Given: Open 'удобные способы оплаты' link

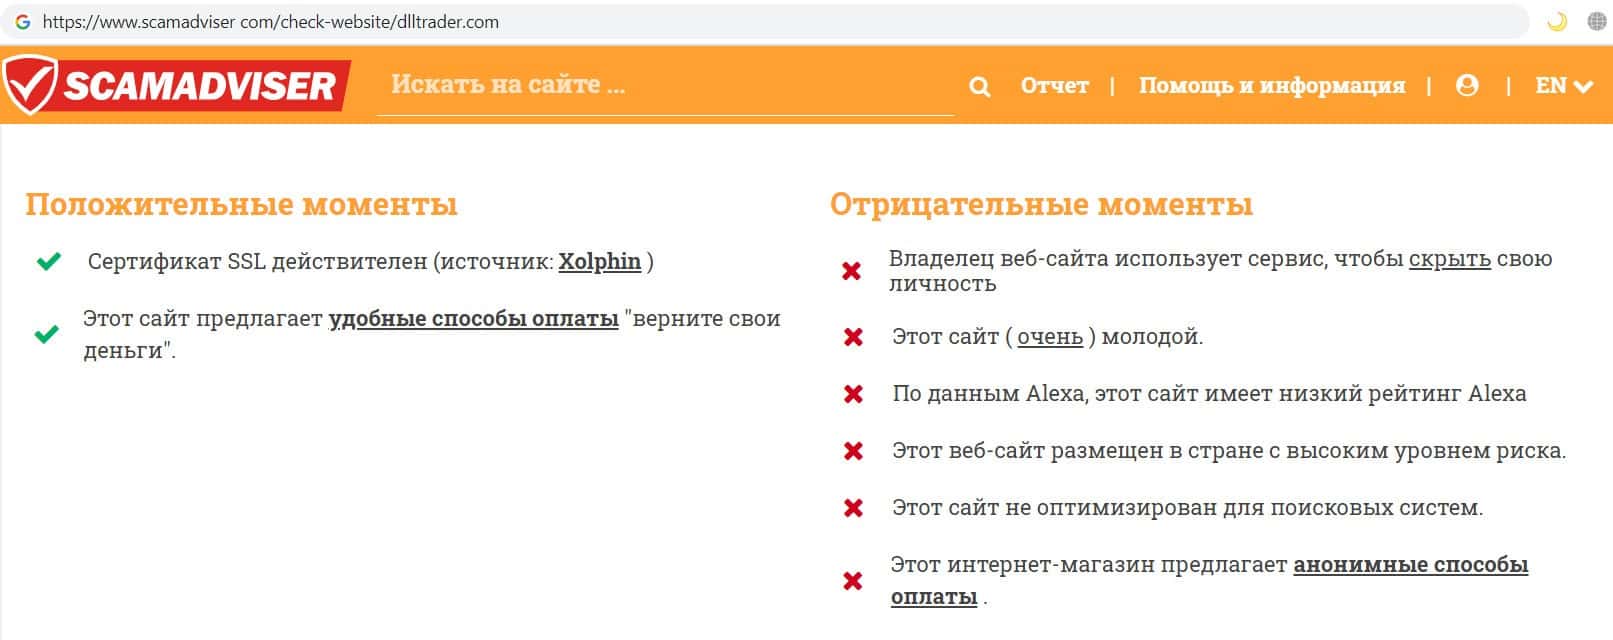Looking at the screenshot, I should [x=473, y=318].
